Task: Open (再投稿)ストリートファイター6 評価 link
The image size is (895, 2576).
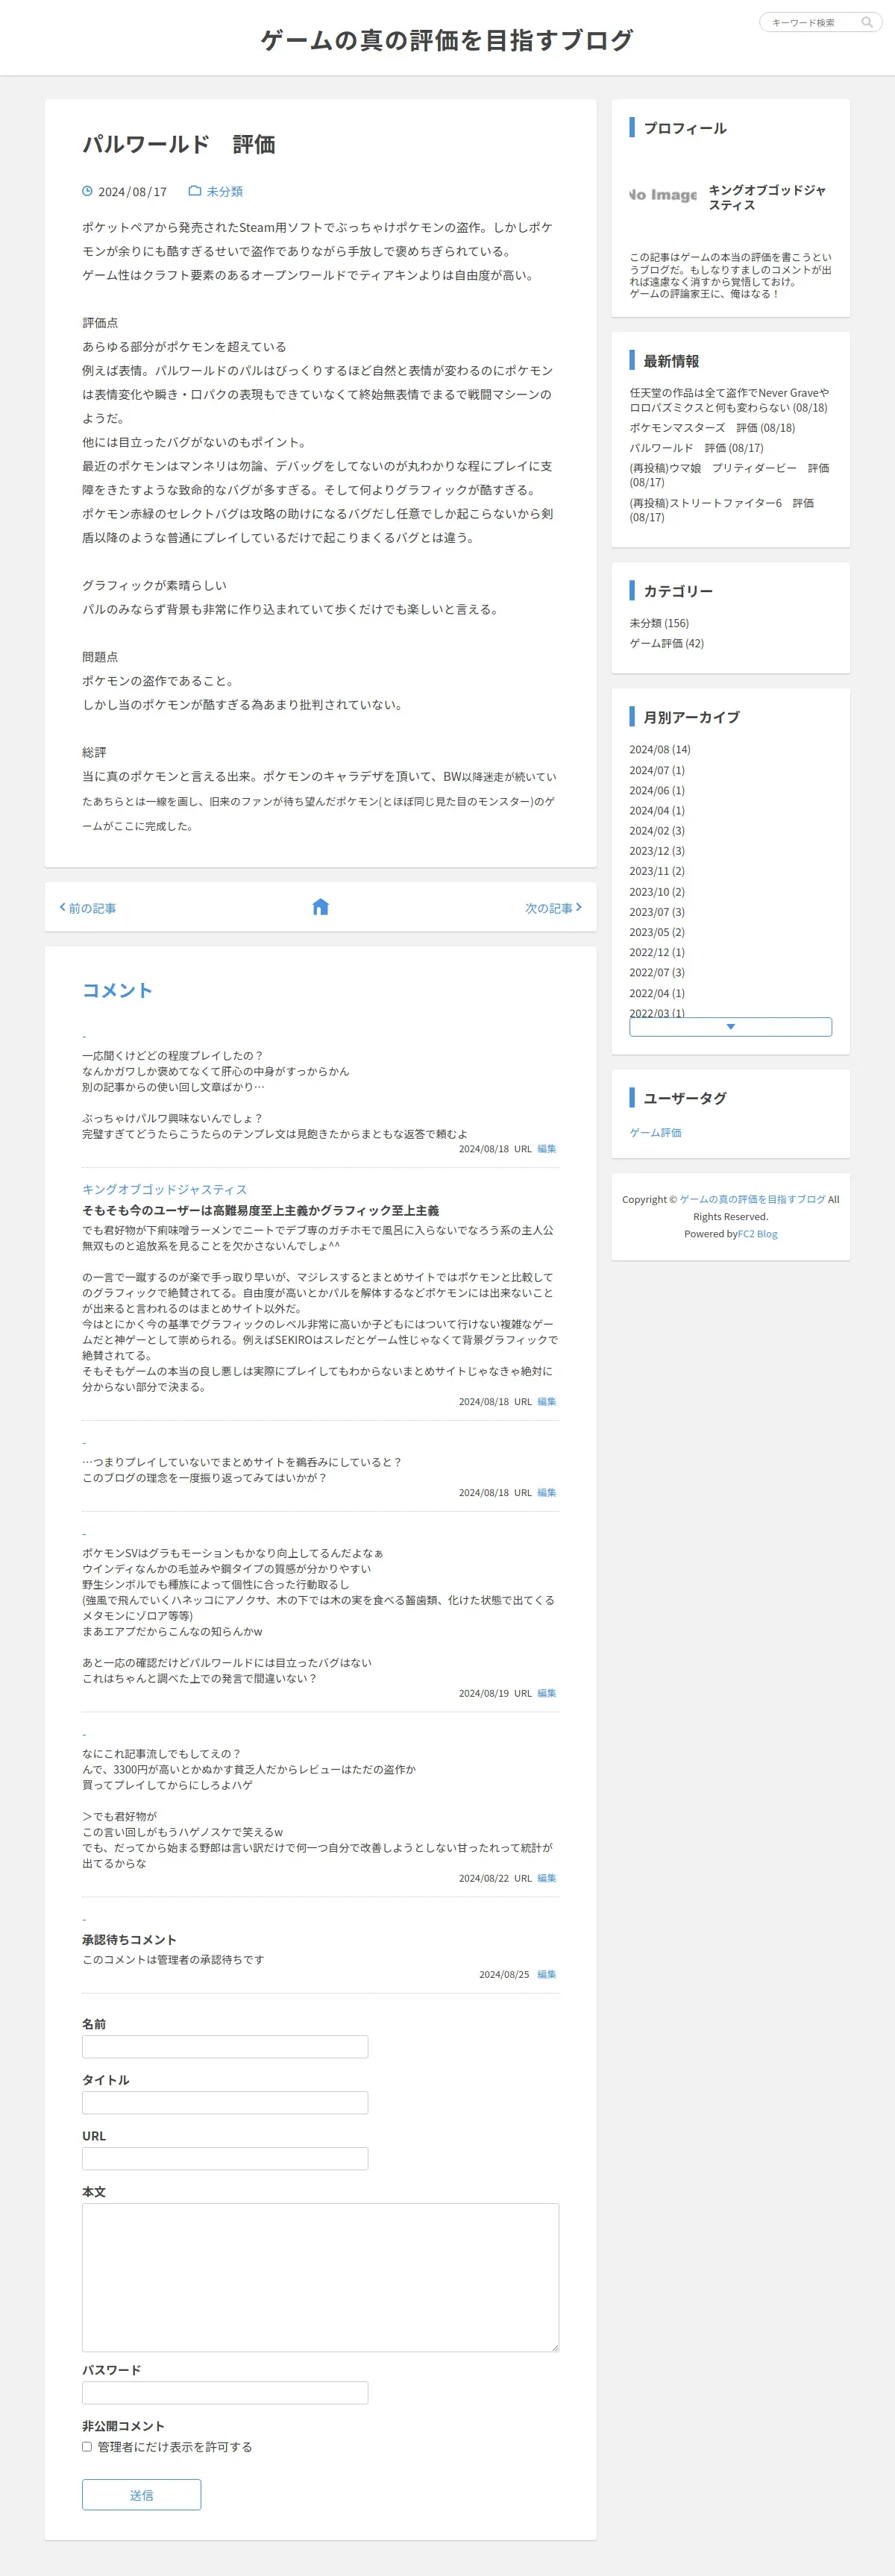Action: click(x=722, y=510)
